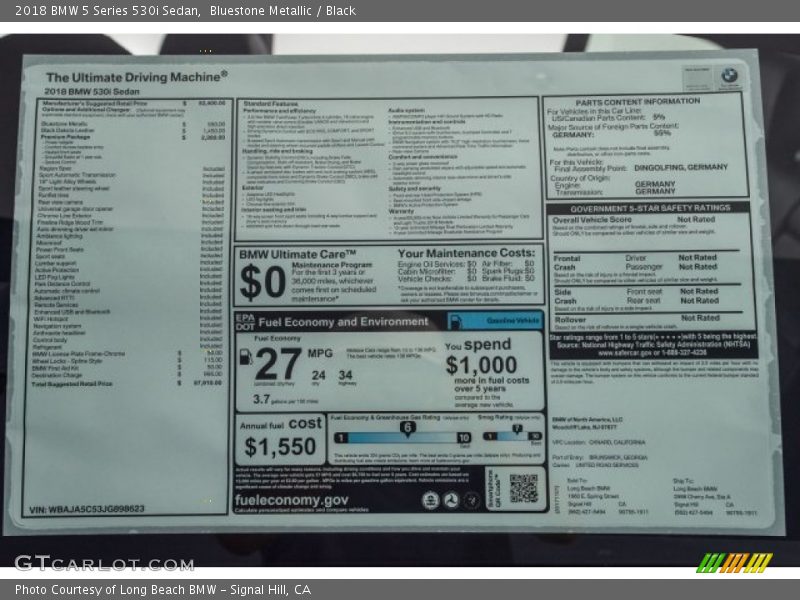Click 'PARTS CONTENT INFORMATION' heading

(638, 102)
